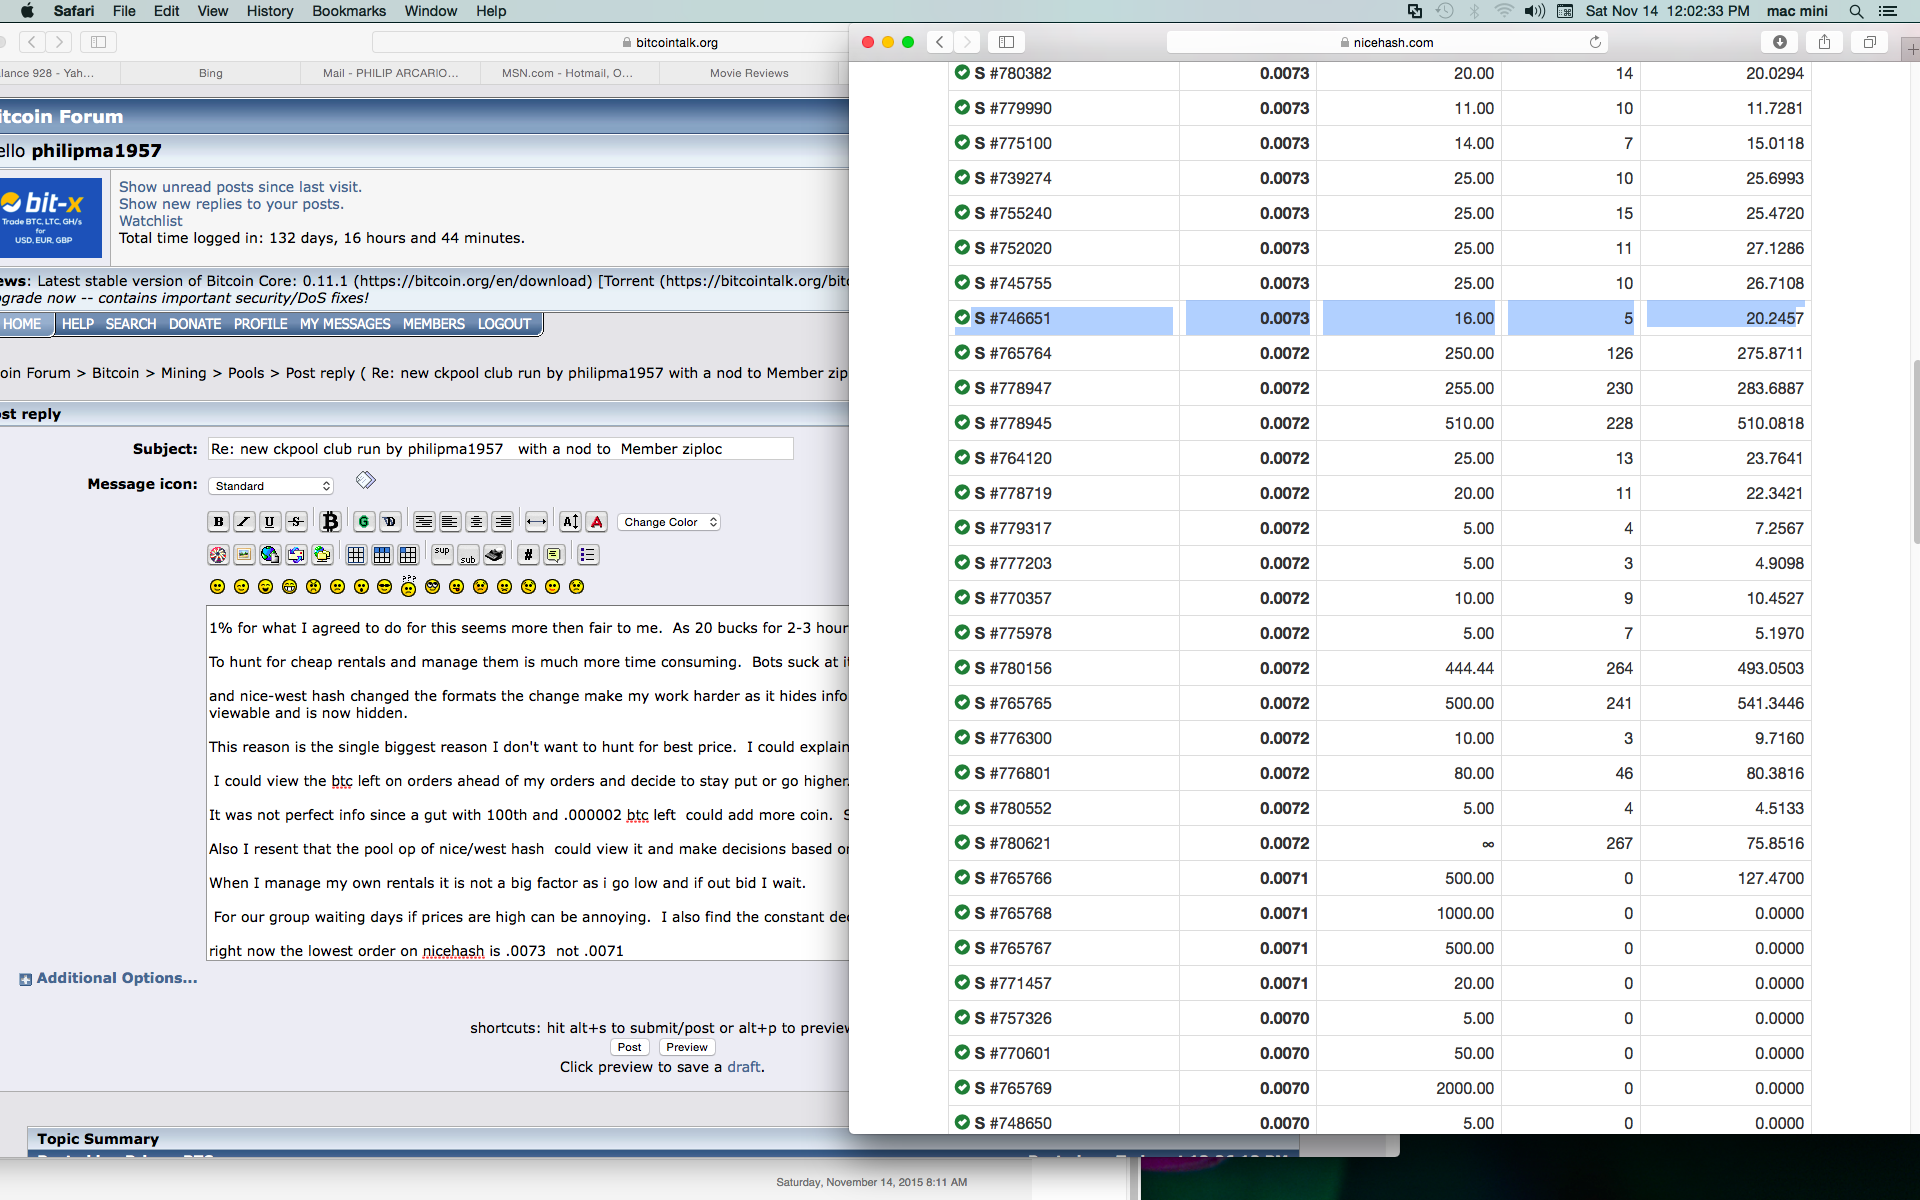Screen dimensions: 1920x1200
Task: Insert subscript text
Action: [x=468, y=557]
